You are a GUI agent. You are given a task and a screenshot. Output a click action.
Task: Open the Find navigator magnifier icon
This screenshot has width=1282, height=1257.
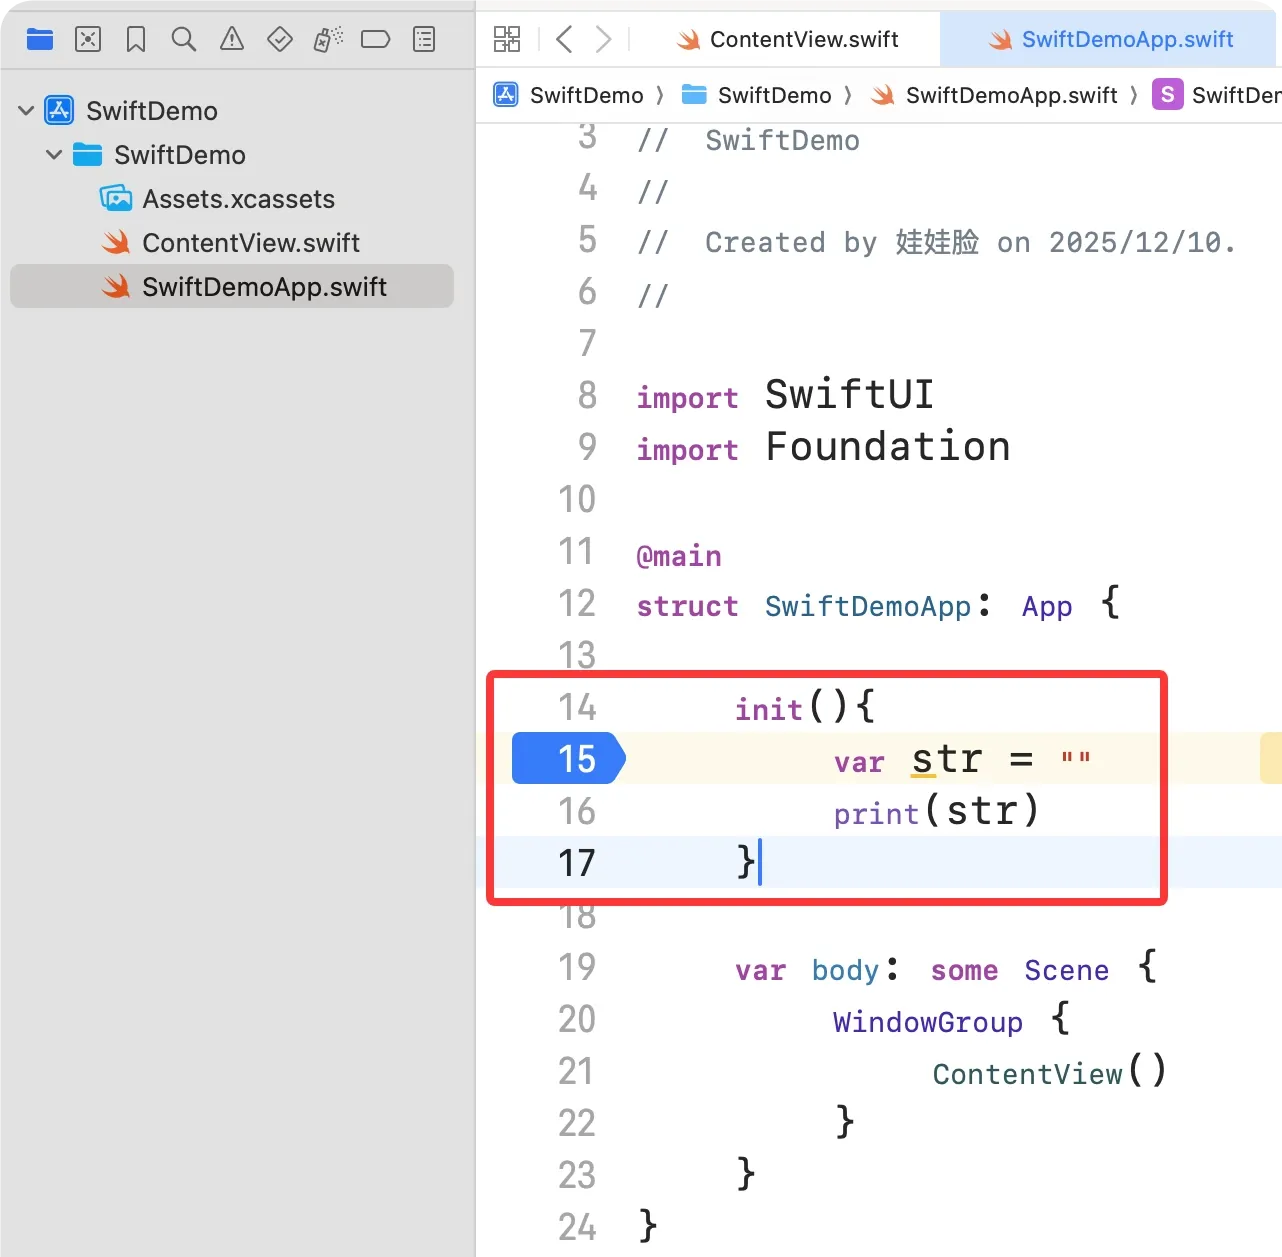pos(184,39)
